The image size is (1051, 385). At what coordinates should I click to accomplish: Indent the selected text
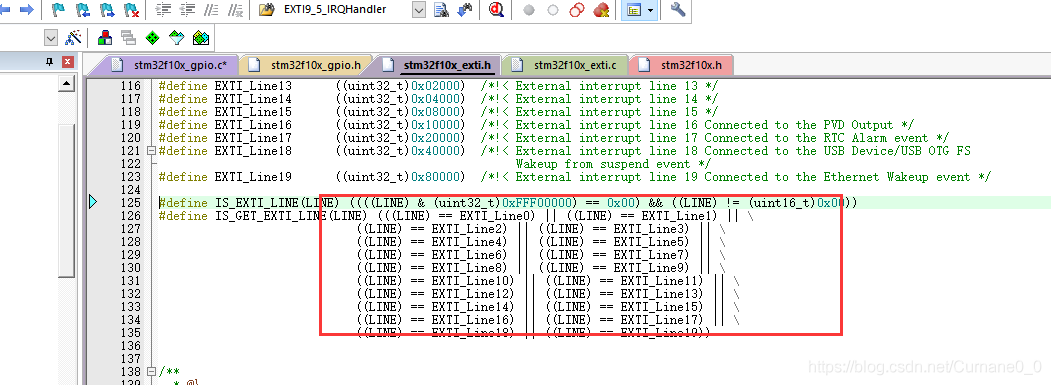point(163,9)
